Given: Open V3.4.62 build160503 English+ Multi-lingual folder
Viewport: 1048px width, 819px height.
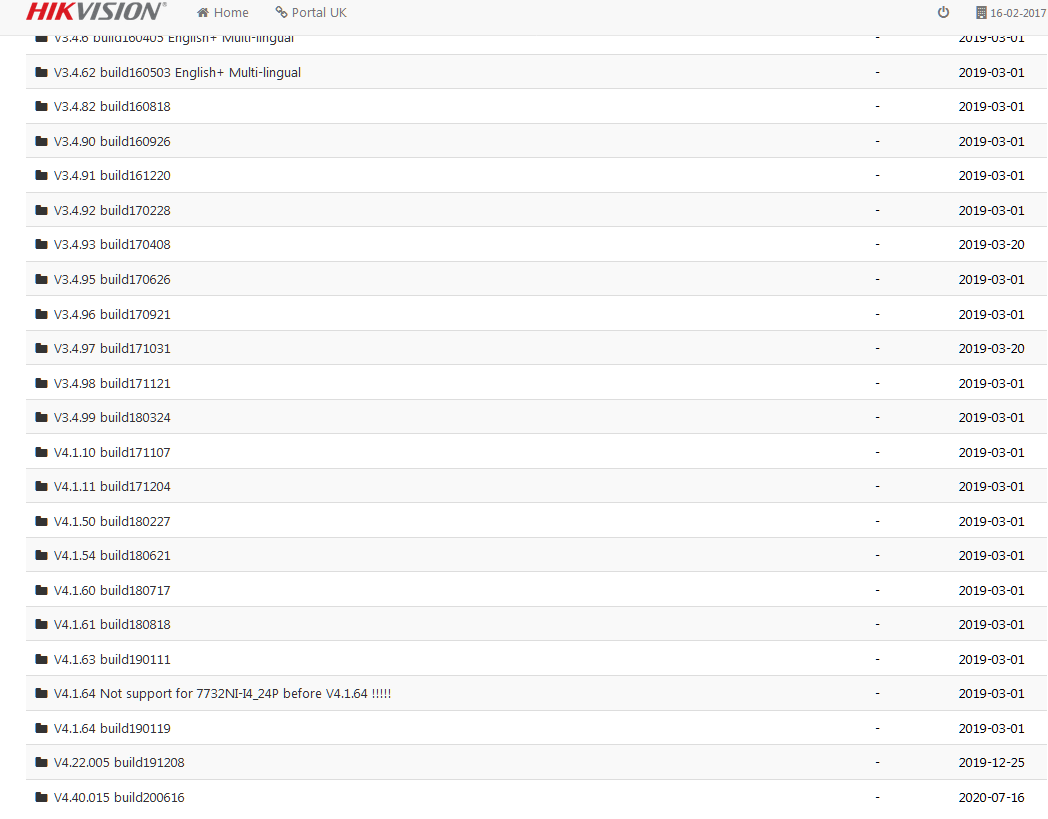Looking at the screenshot, I should 177,73.
